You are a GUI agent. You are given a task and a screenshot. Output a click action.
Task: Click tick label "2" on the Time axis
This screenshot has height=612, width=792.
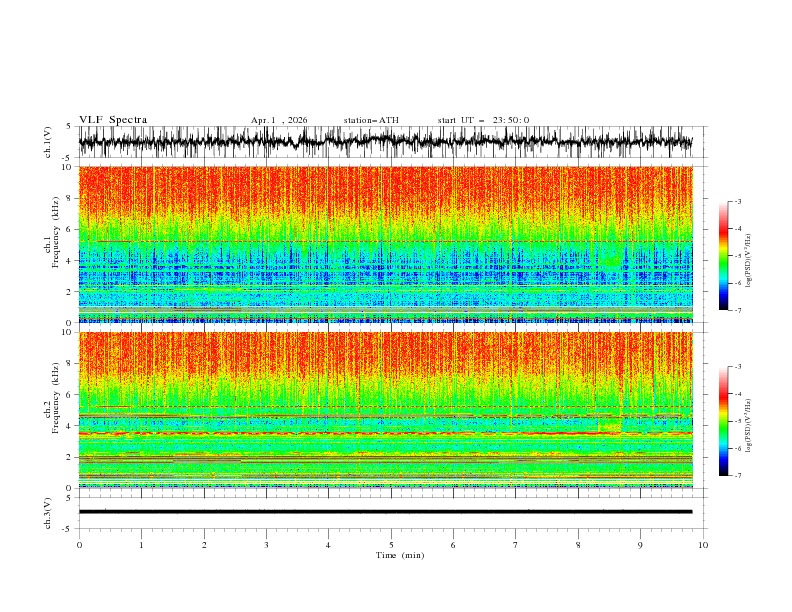click(204, 545)
